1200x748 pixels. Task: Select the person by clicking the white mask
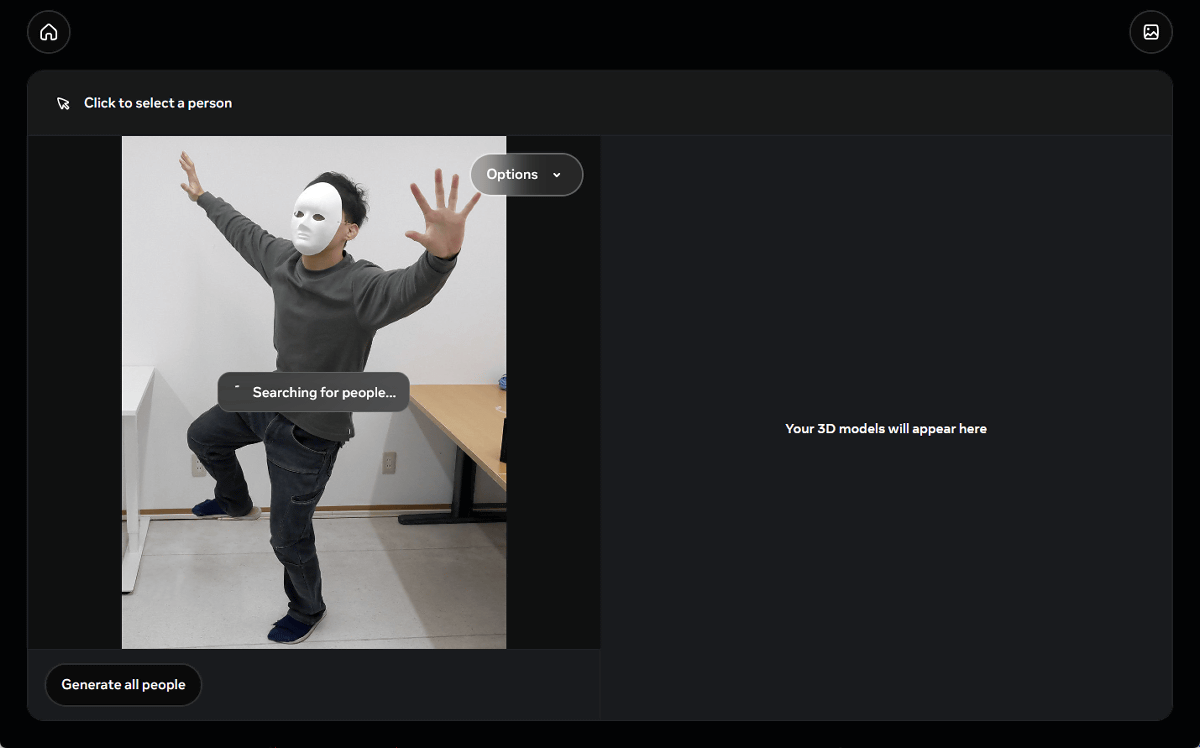(316, 218)
